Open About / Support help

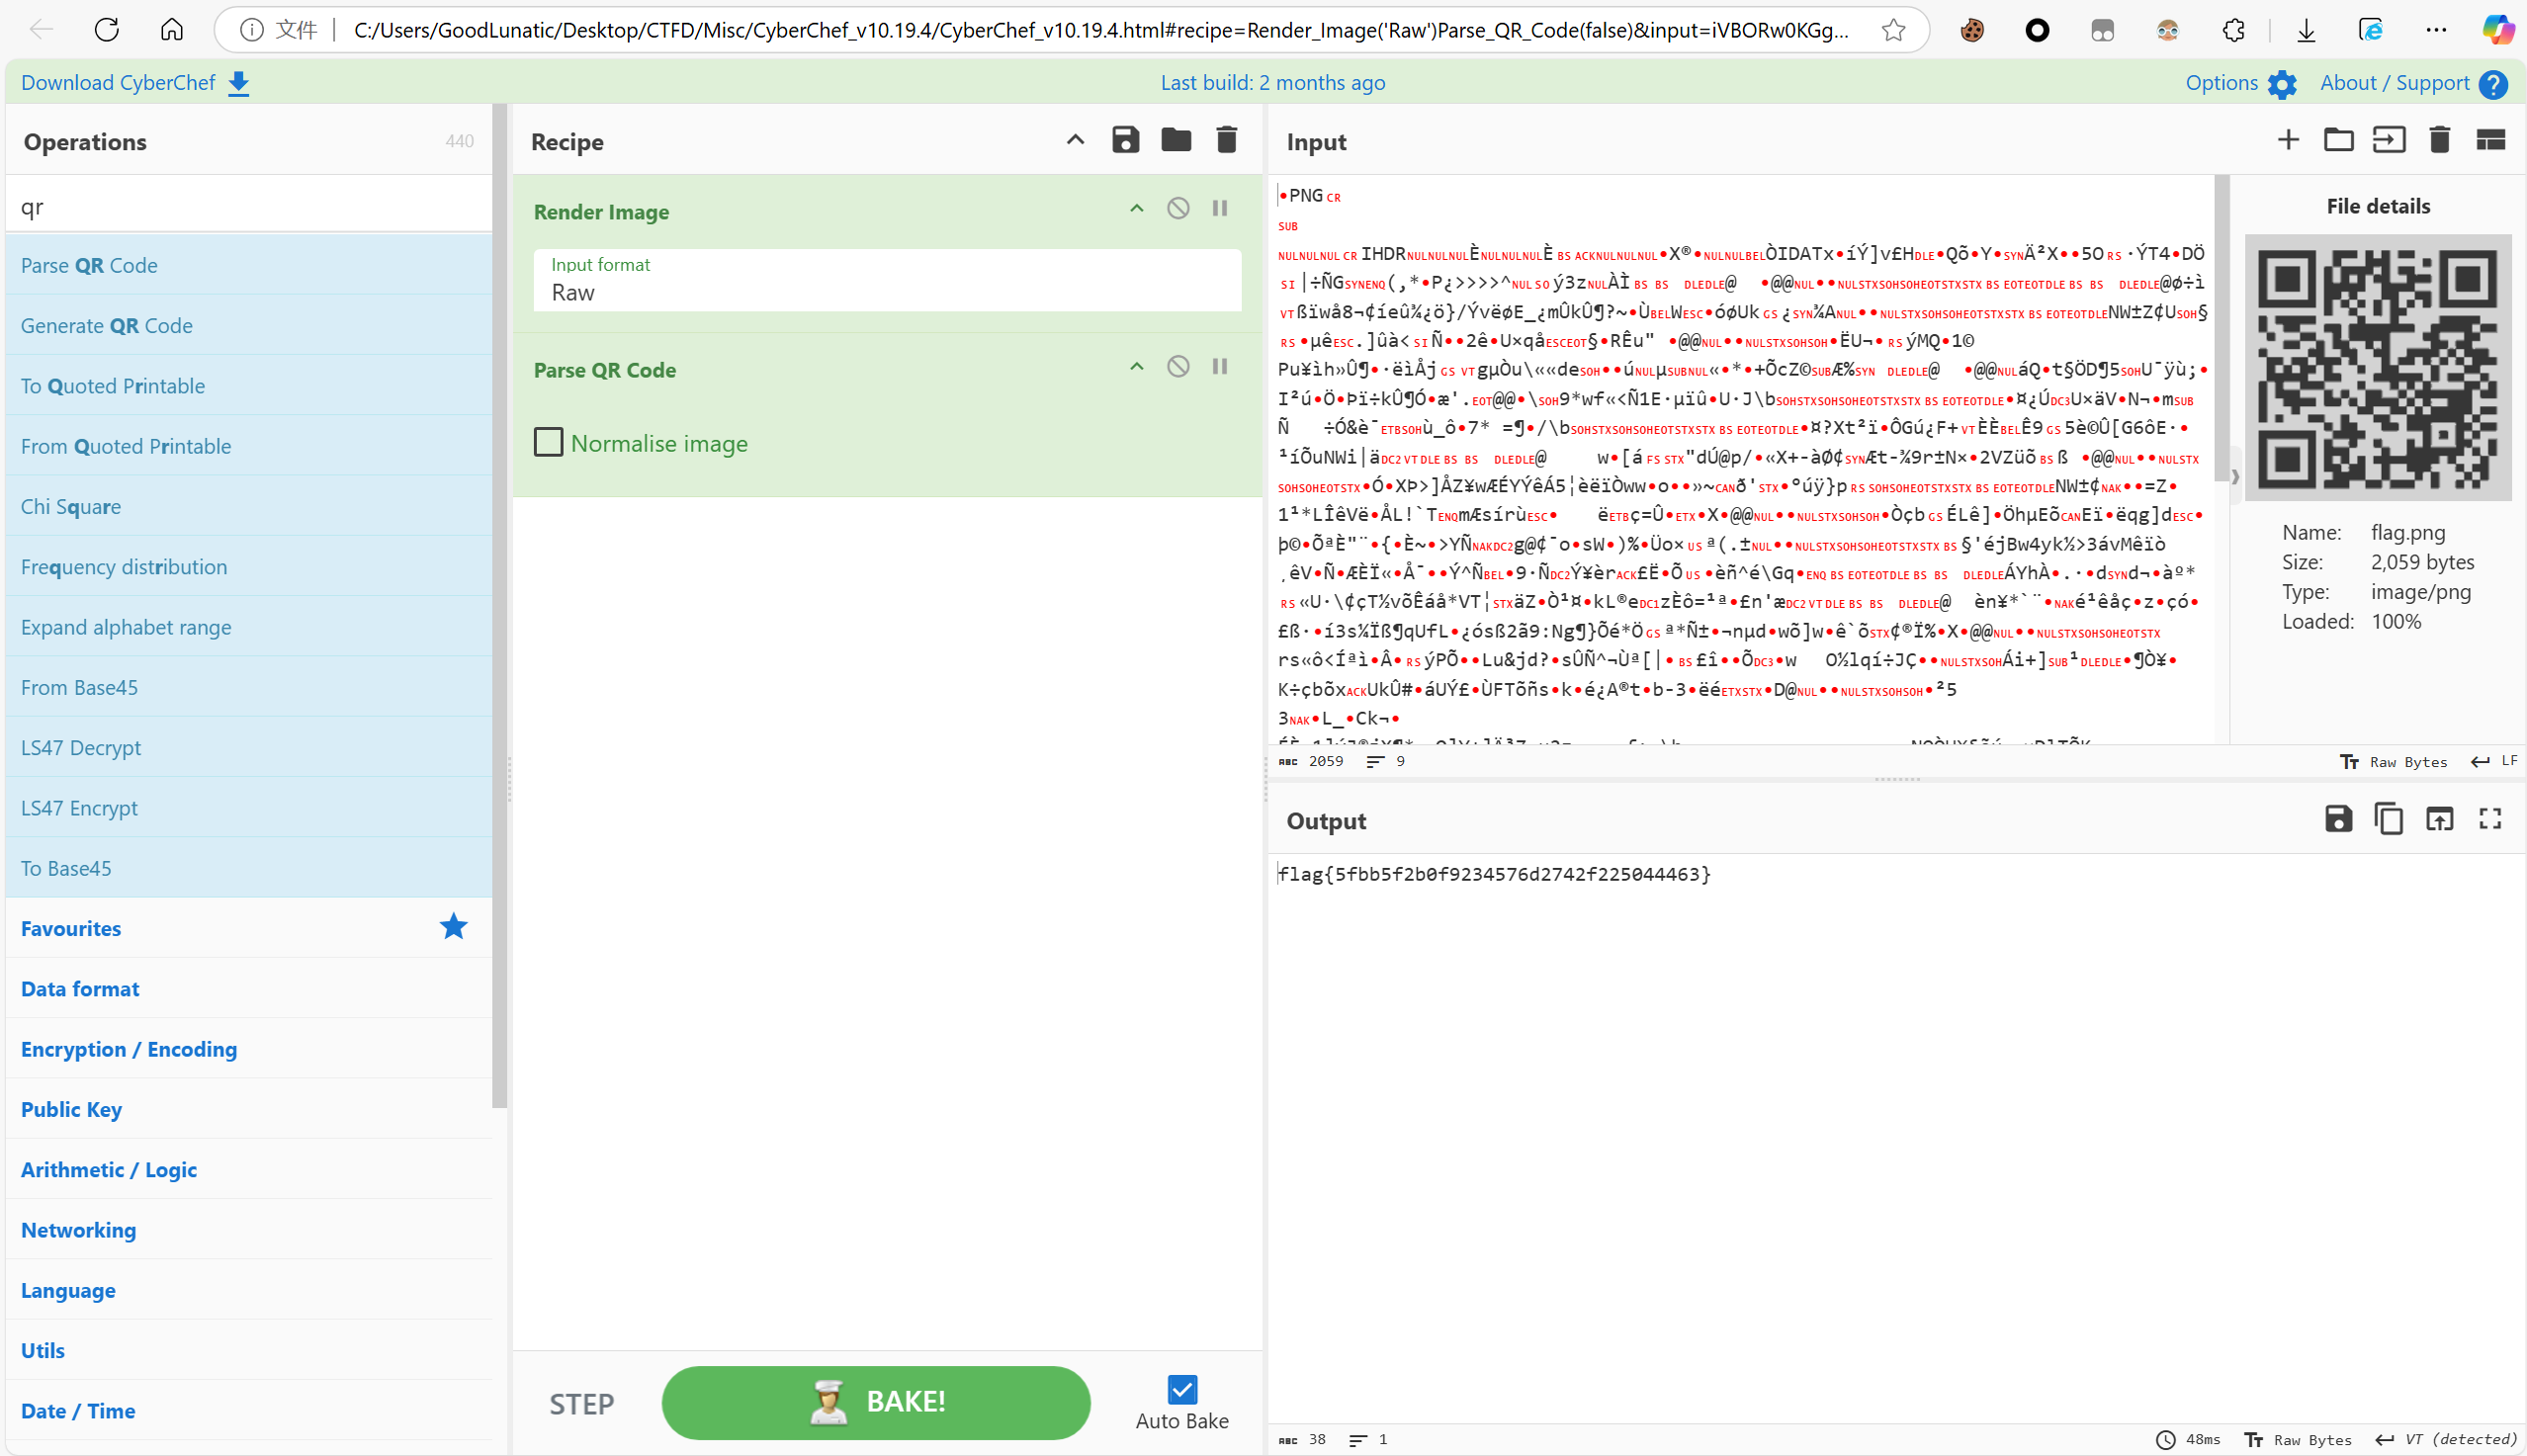point(2413,82)
